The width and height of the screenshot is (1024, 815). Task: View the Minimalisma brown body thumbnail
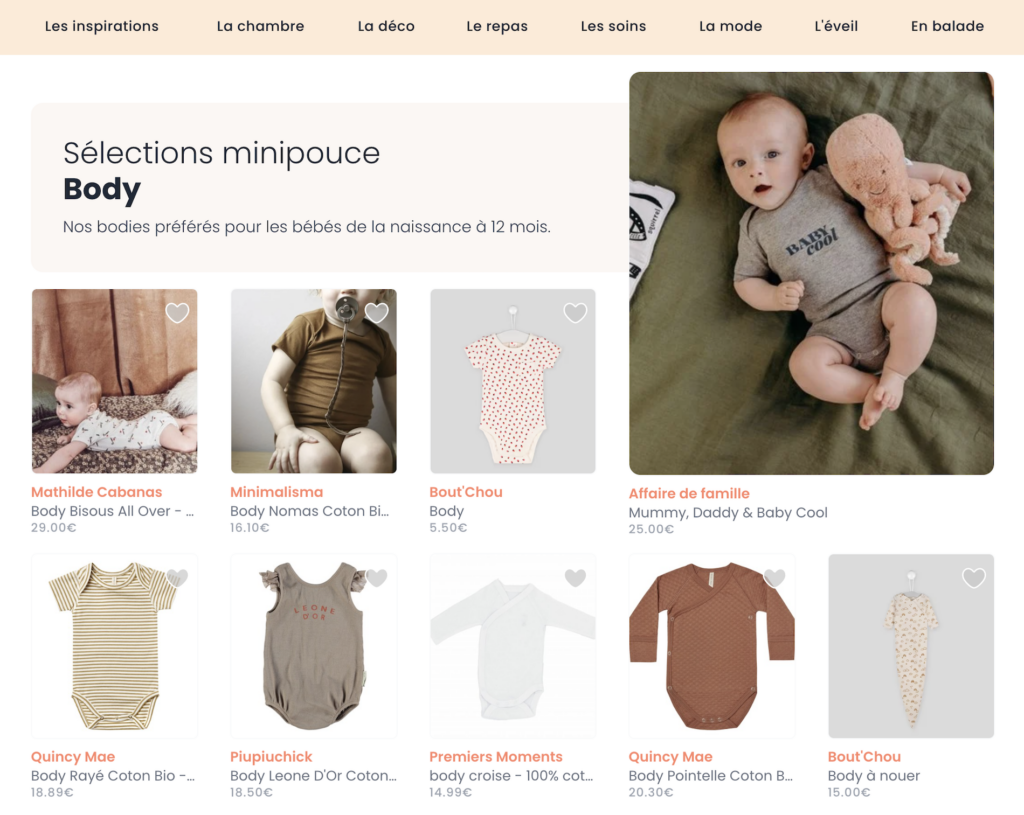pos(313,381)
